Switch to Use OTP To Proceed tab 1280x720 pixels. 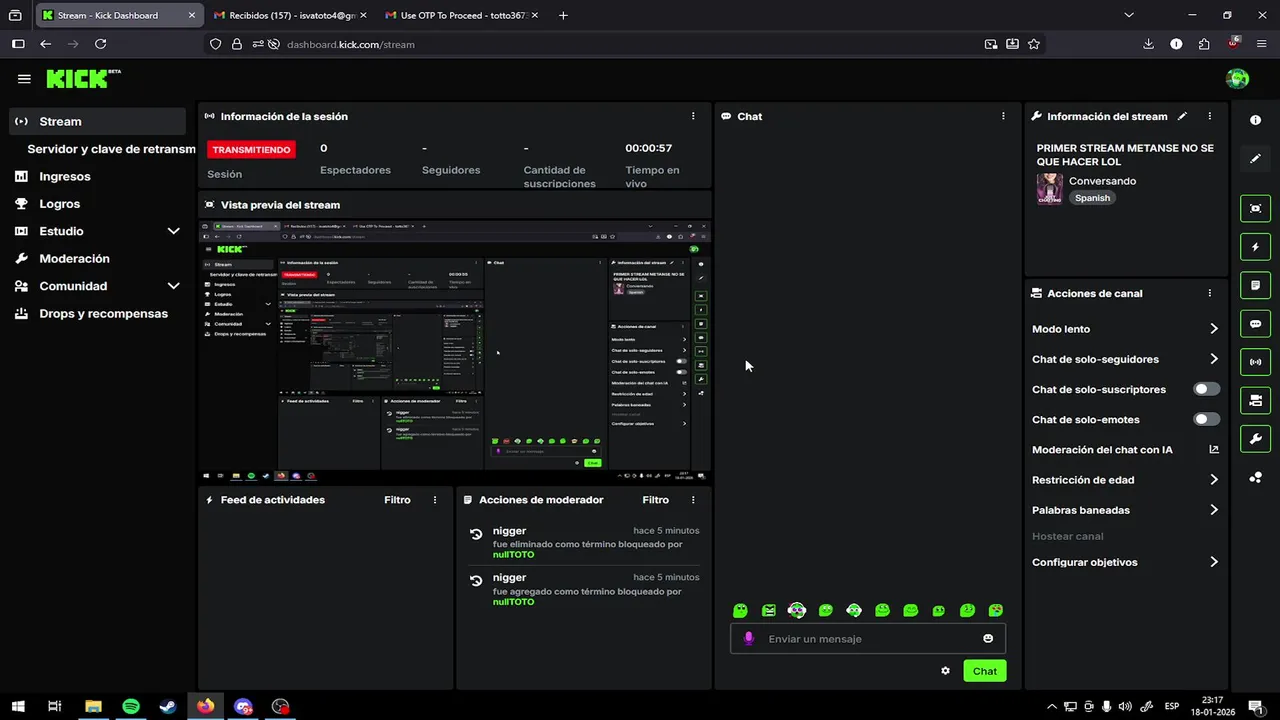pos(460,15)
